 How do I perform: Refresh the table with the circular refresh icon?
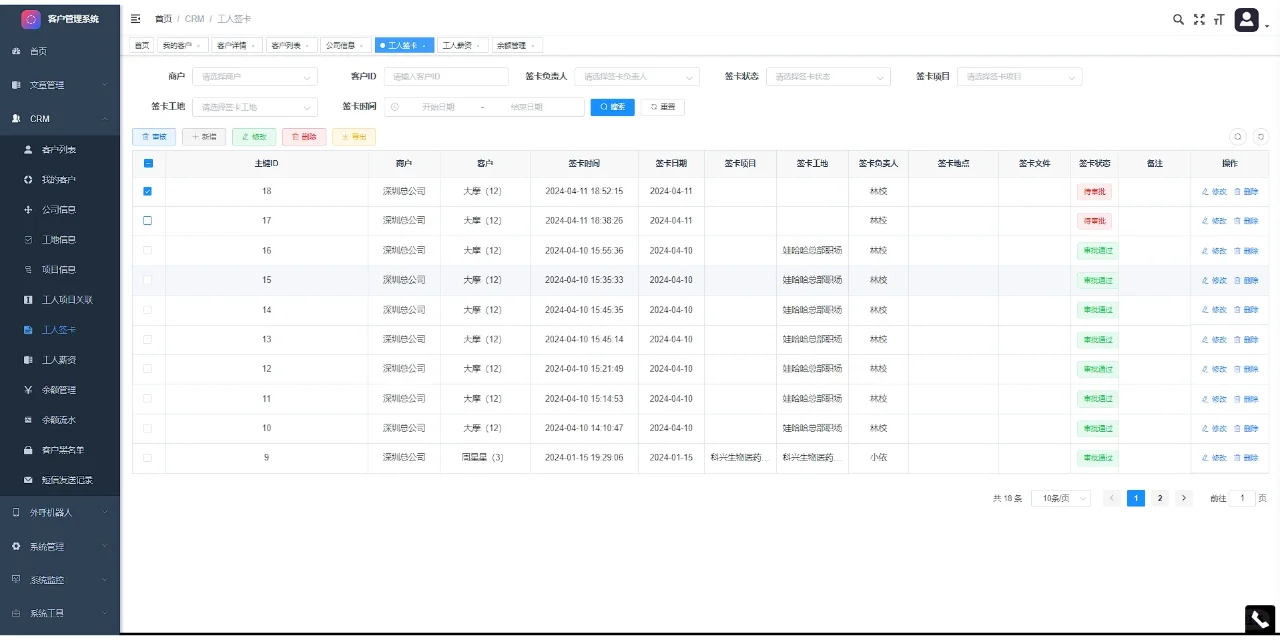point(1238,136)
